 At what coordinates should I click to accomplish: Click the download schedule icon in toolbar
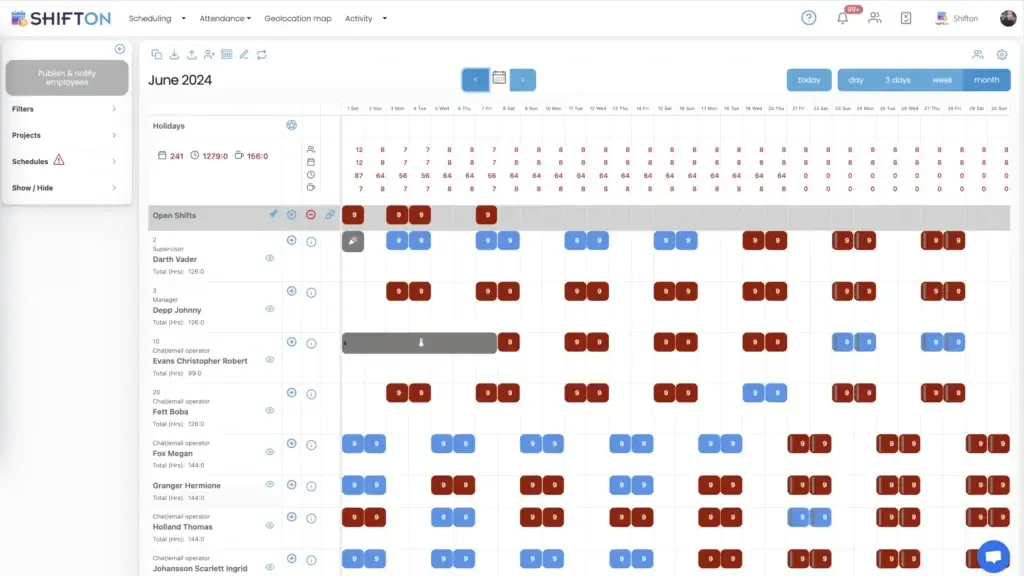pyautogui.click(x=174, y=55)
